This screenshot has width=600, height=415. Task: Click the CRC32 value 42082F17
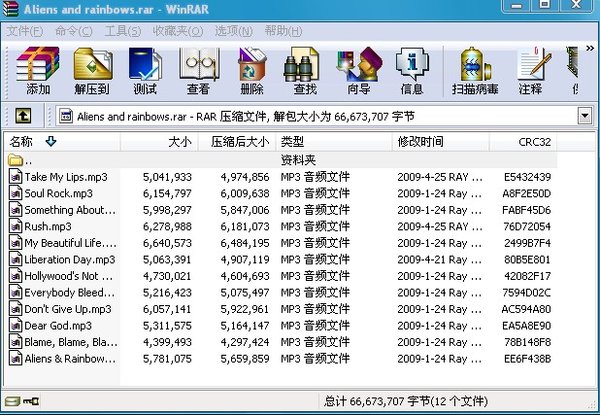point(527,276)
